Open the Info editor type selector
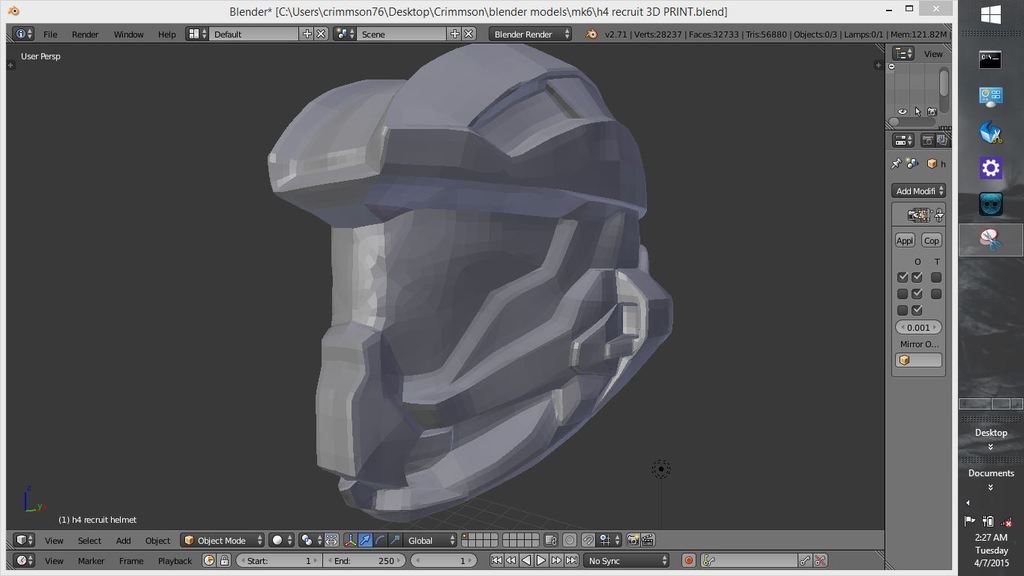The width and height of the screenshot is (1024, 576). tap(23, 34)
